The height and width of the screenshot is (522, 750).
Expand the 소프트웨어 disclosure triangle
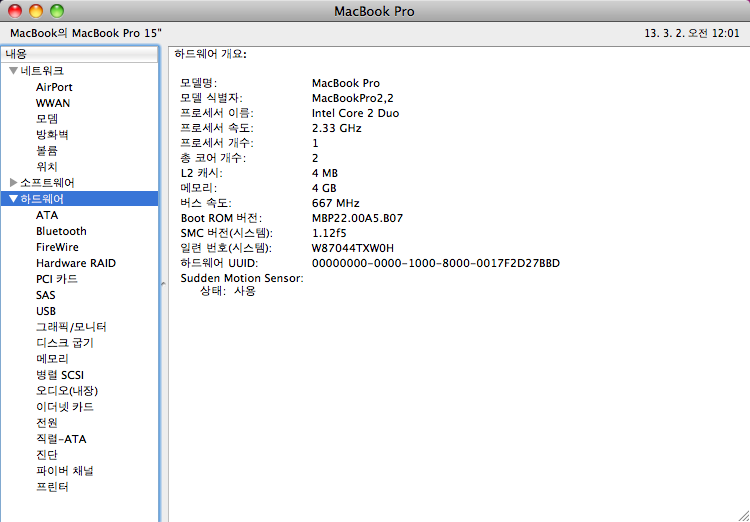14,183
